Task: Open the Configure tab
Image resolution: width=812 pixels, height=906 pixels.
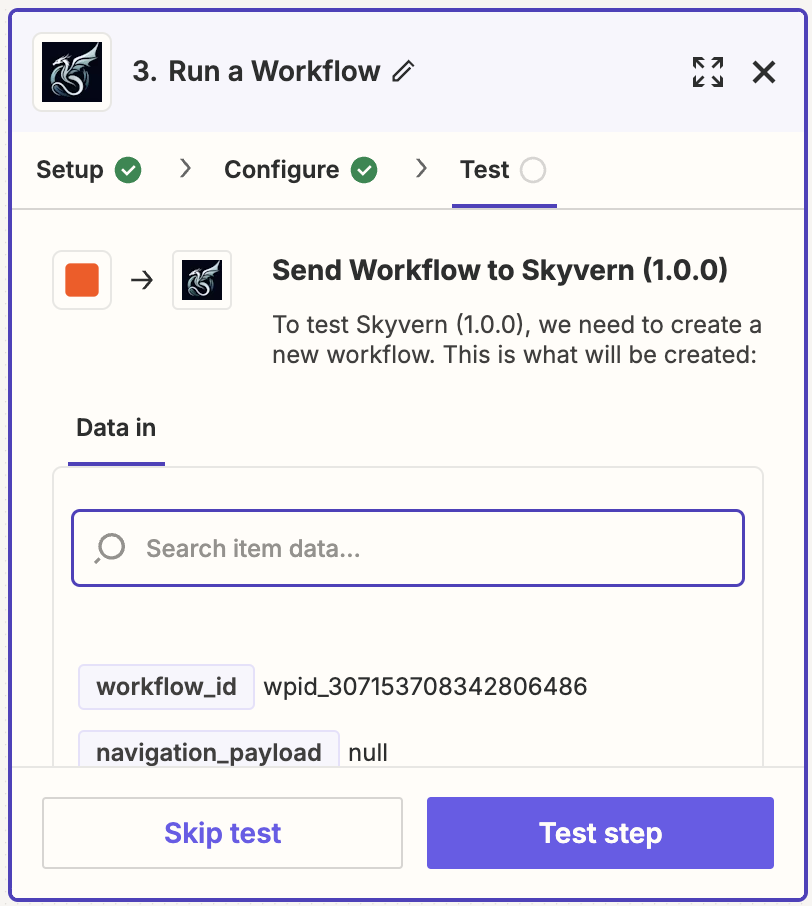Action: tap(282, 170)
